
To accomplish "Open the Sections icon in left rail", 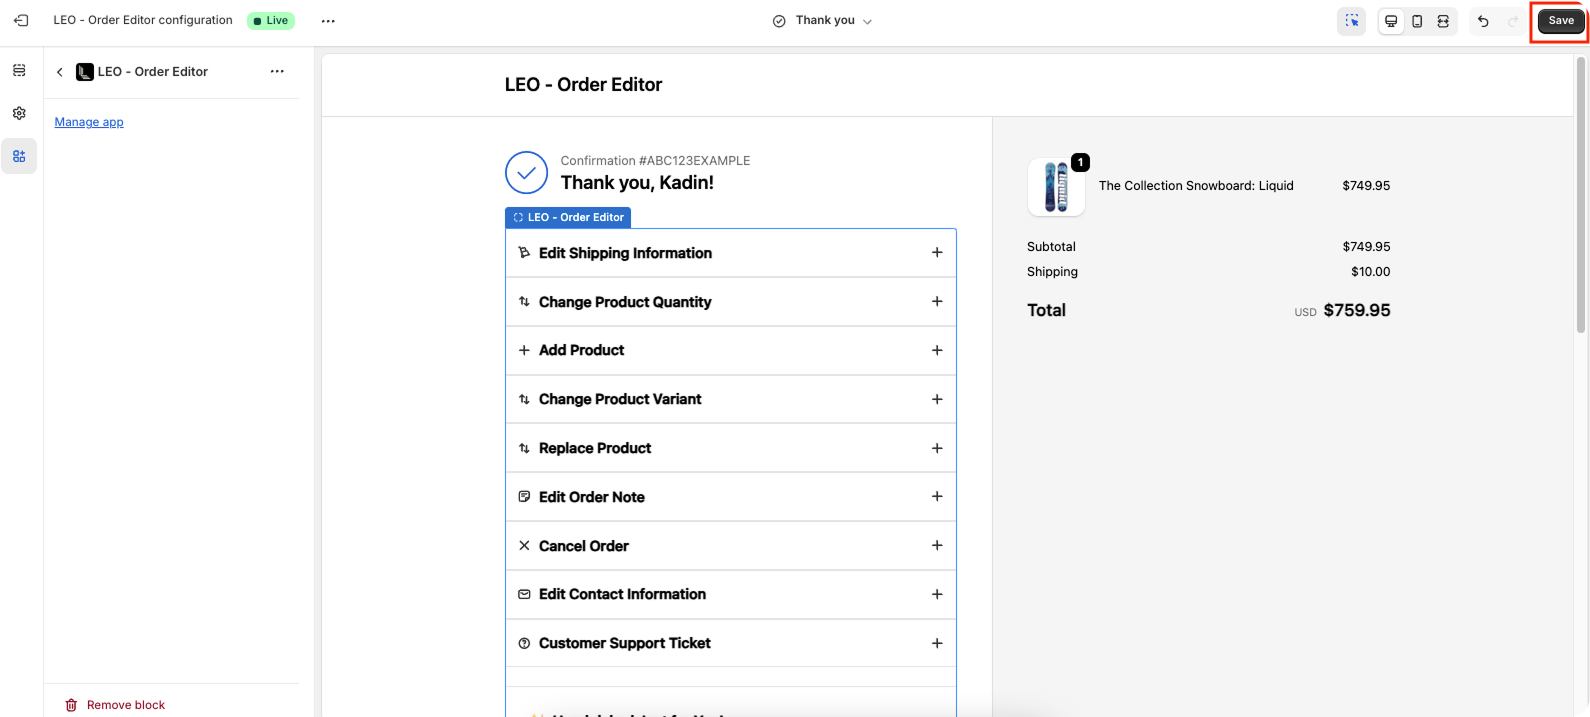I will [x=19, y=71].
